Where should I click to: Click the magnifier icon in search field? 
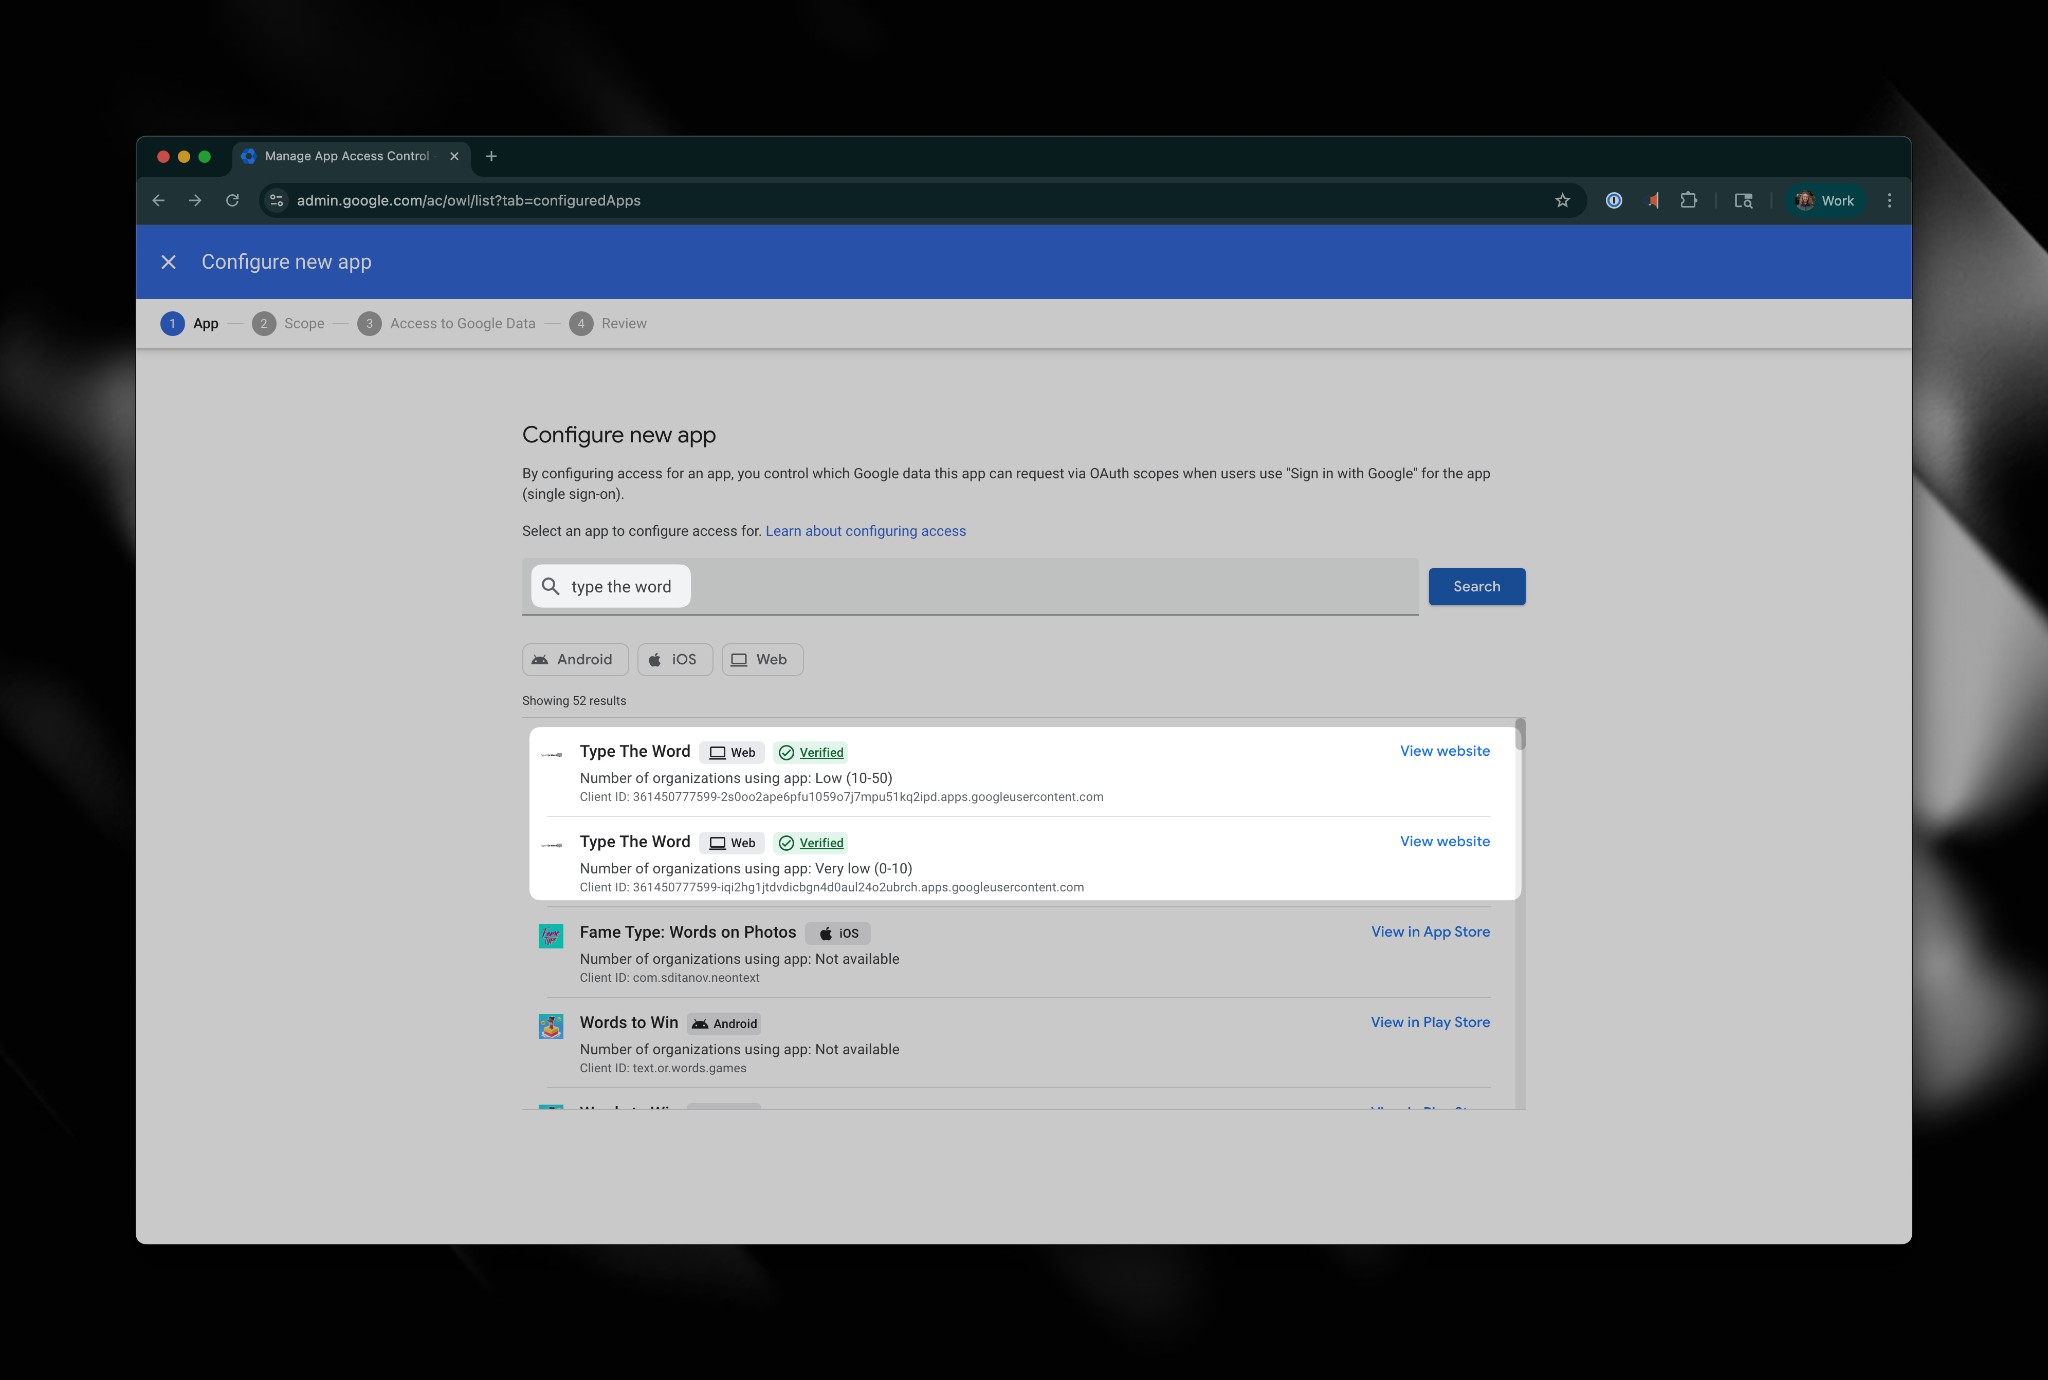coord(550,586)
